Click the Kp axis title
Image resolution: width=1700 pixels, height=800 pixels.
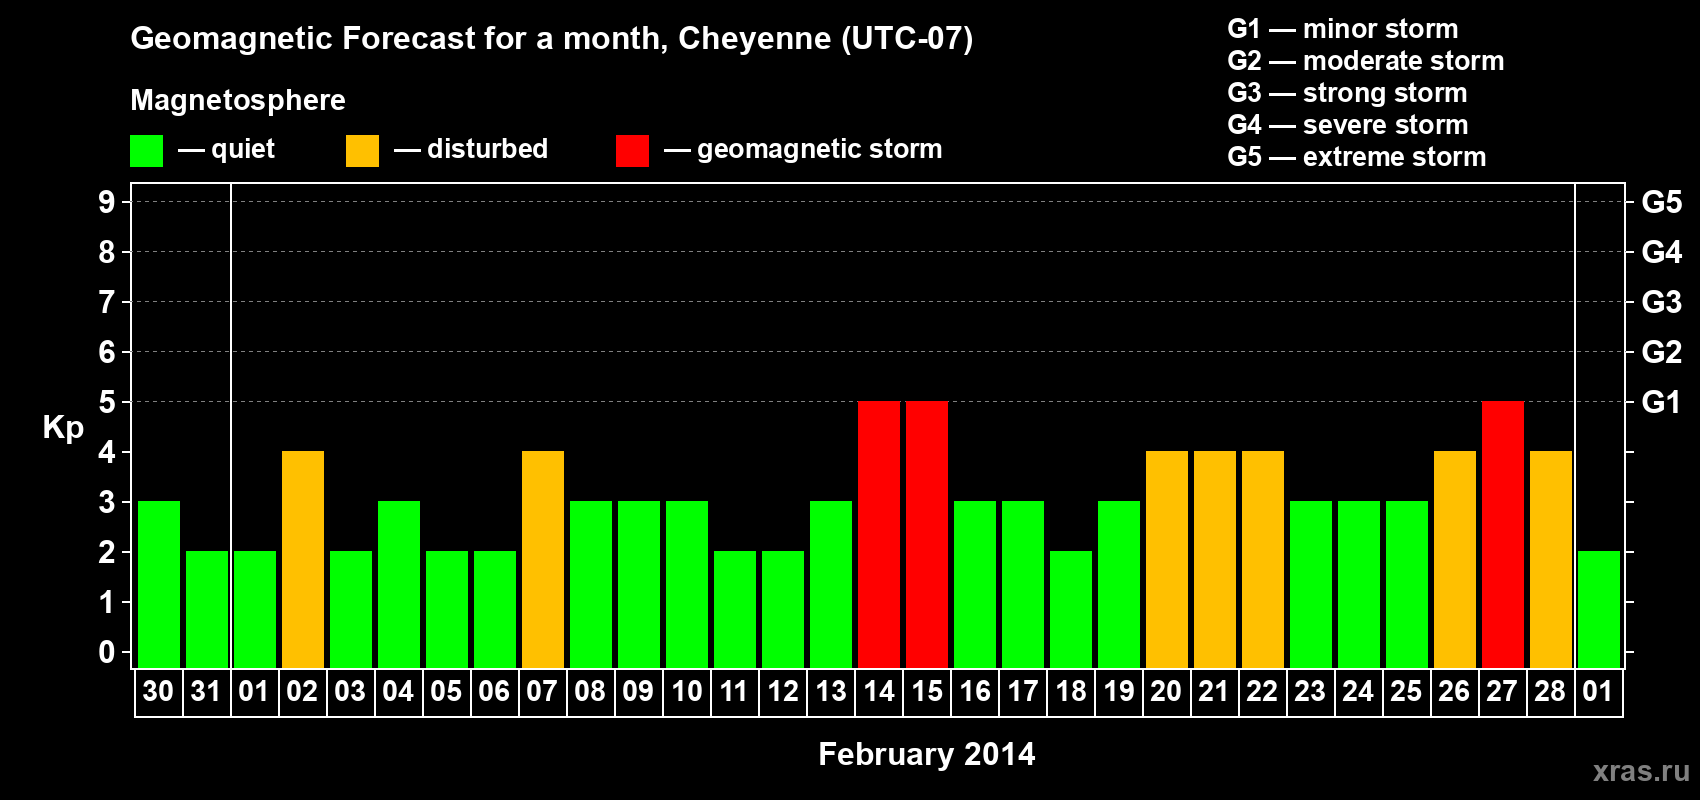(x=63, y=428)
